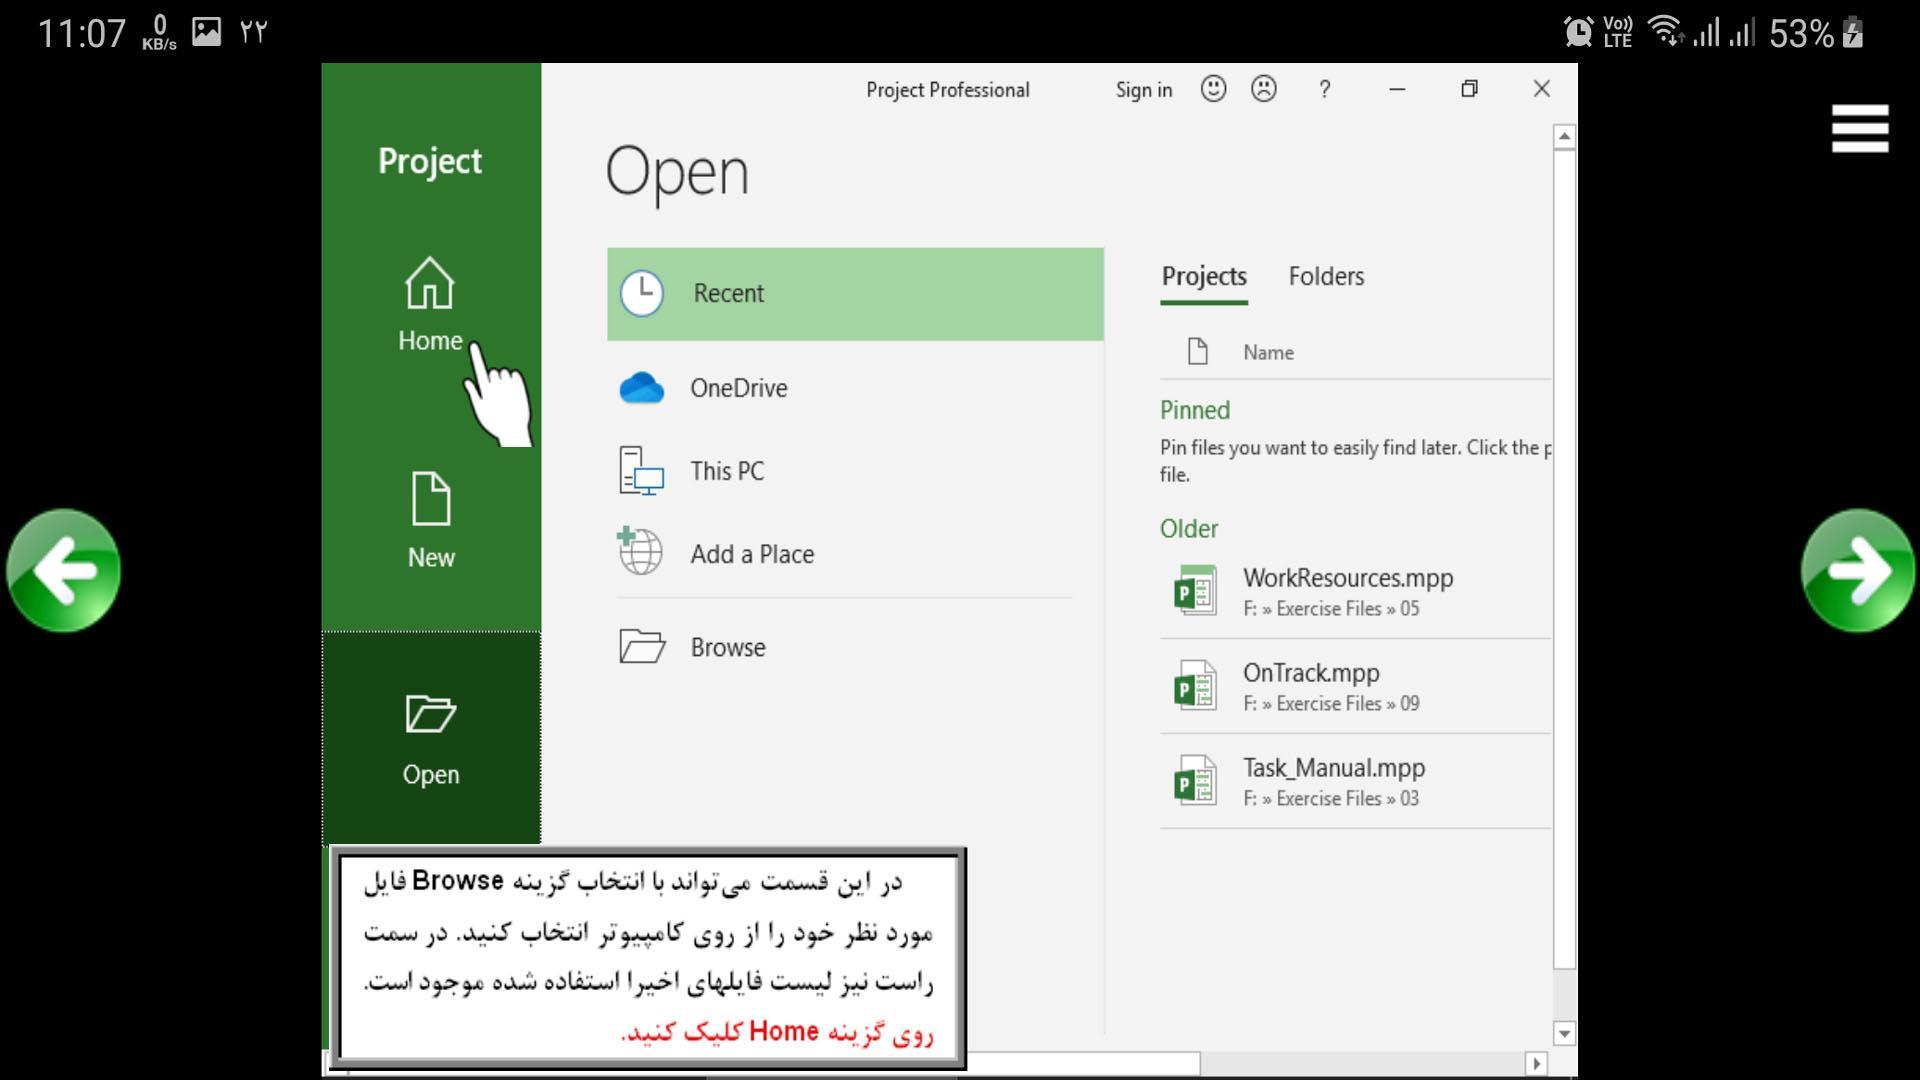Viewport: 1920px width, 1080px height.
Task: Tap the picture notification icon in status bar
Action: (207, 31)
